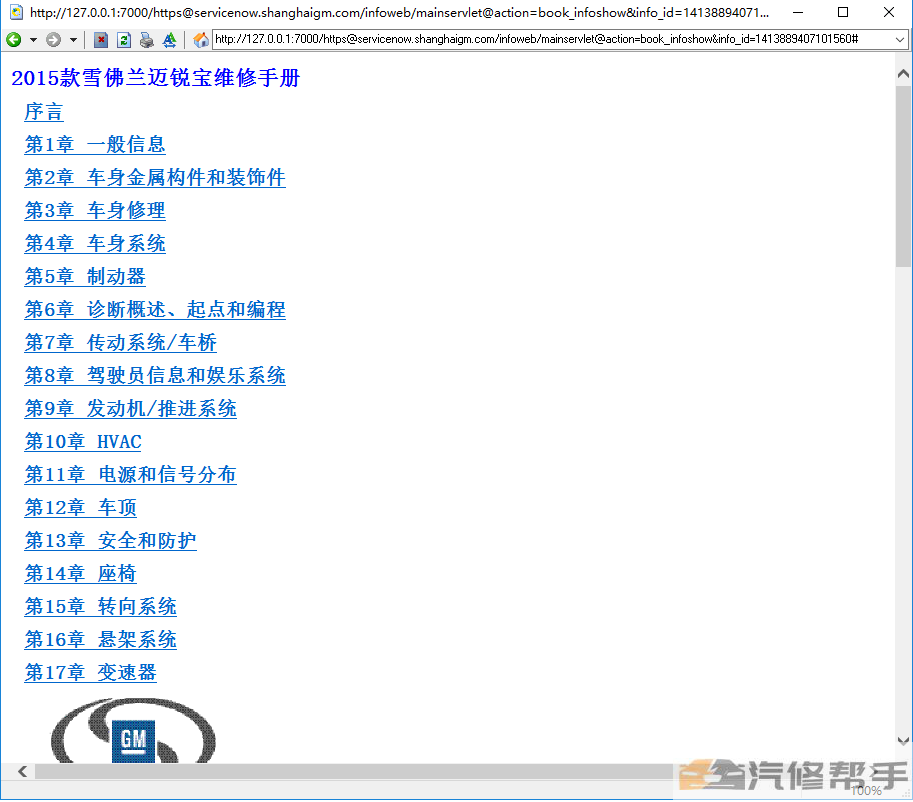Open 第9章 发动机/推进系统
This screenshot has width=913, height=802.
point(130,409)
